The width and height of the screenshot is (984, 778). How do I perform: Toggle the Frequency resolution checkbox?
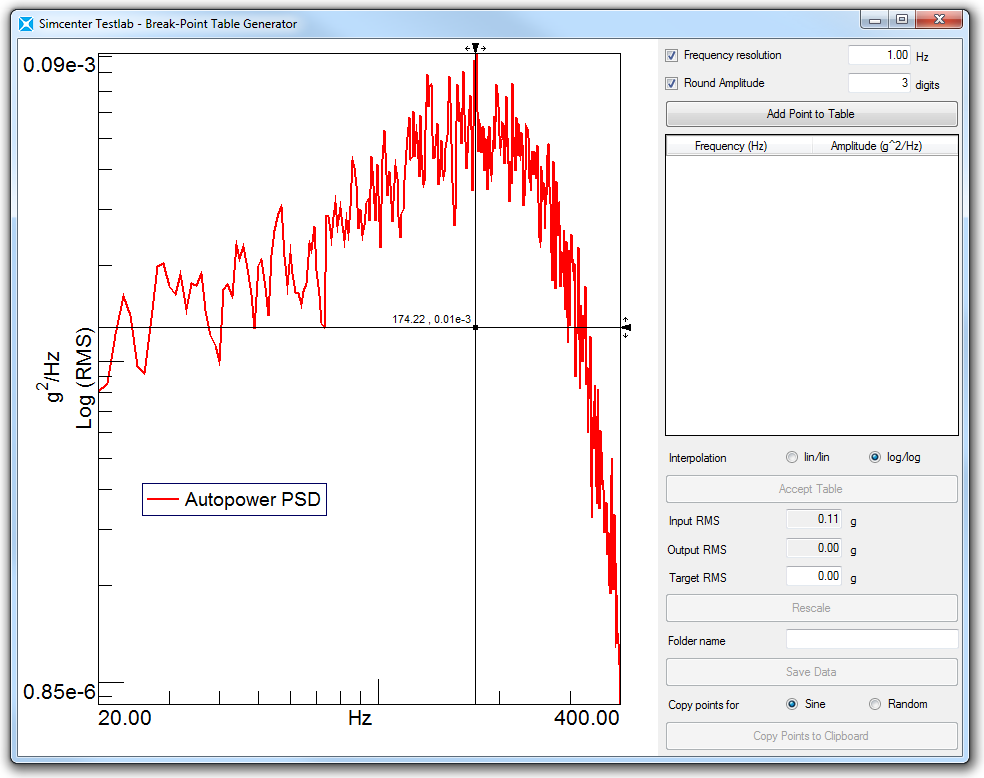672,56
